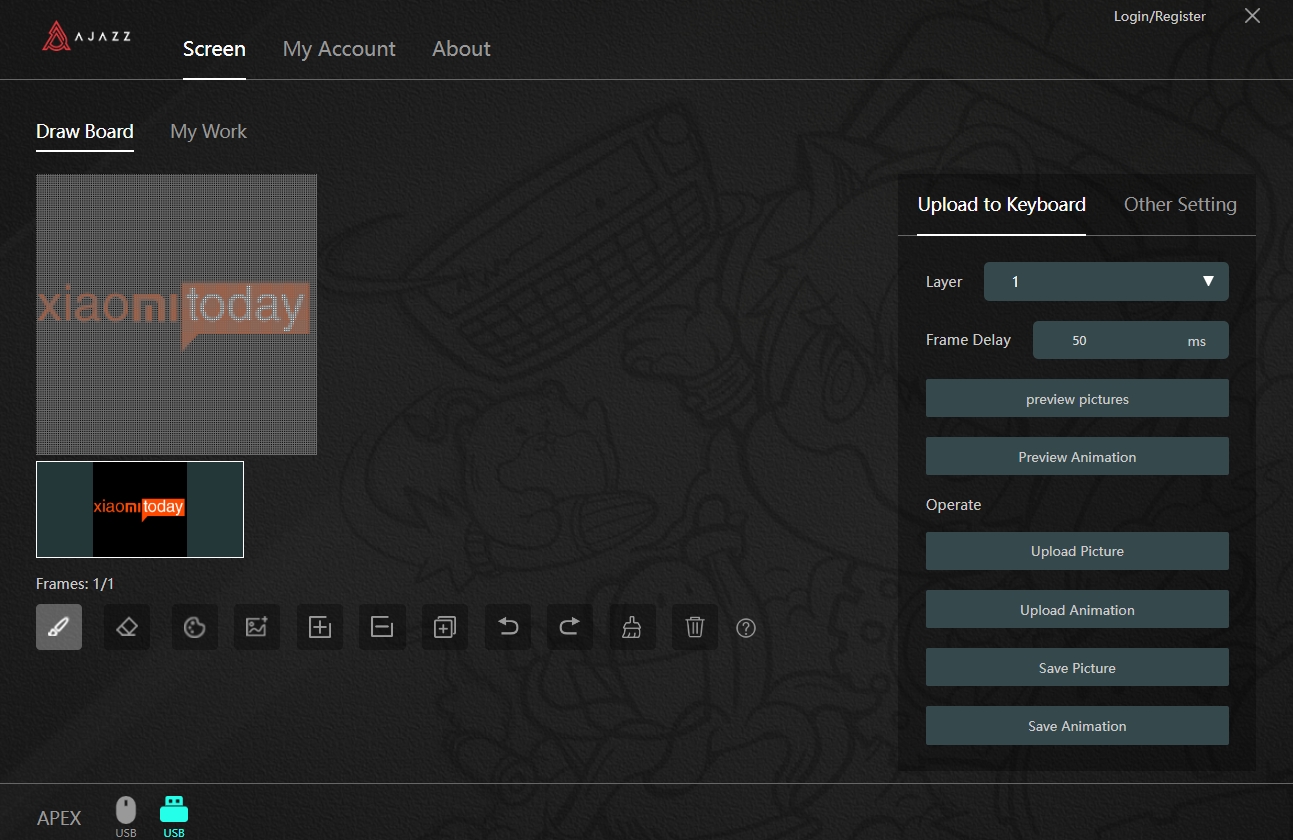The width and height of the screenshot is (1293, 840).
Task: Click the Preview Animation button
Action: coord(1077,456)
